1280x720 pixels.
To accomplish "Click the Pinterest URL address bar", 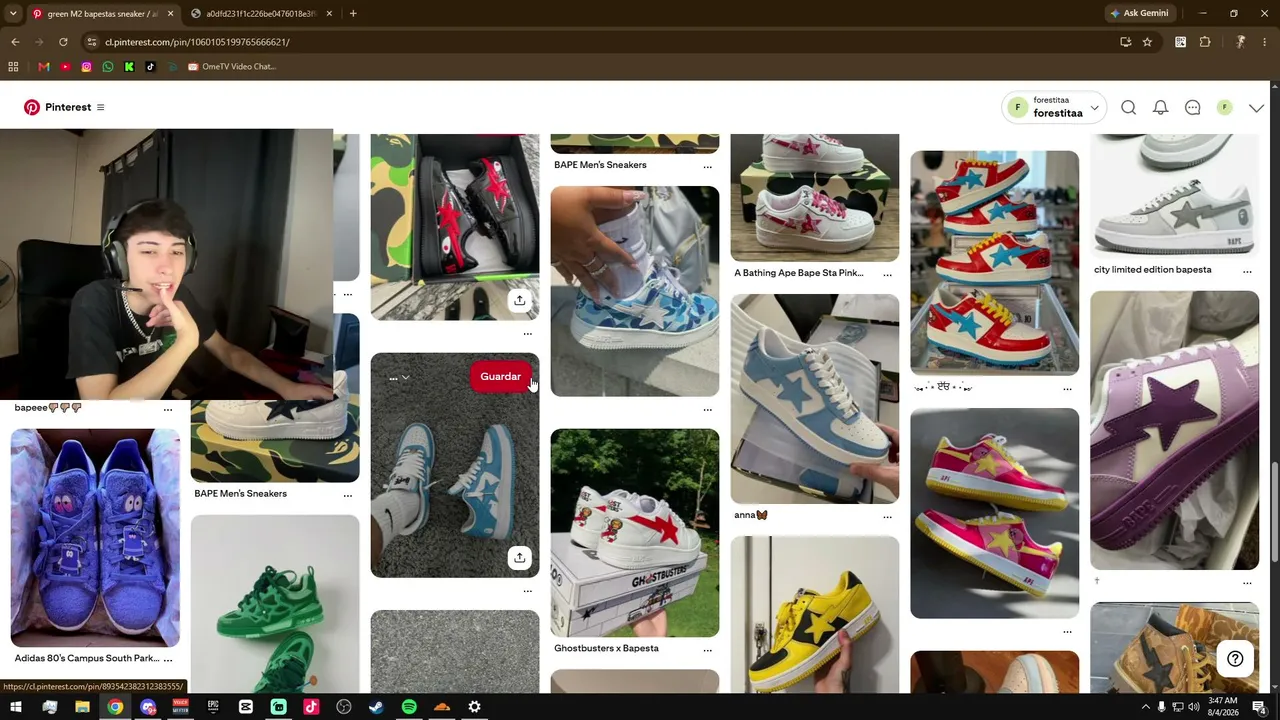I will (x=600, y=42).
